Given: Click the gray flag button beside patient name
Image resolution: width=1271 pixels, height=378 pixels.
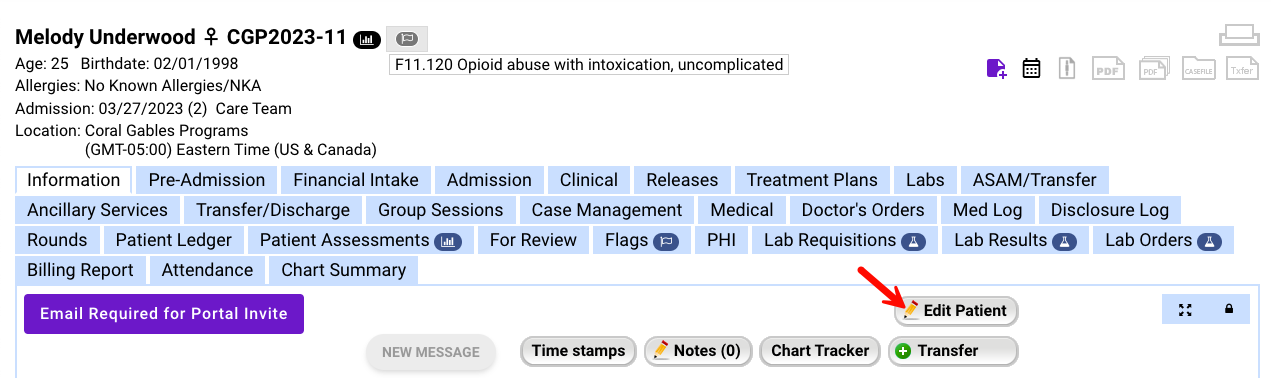Looking at the screenshot, I should [406, 39].
